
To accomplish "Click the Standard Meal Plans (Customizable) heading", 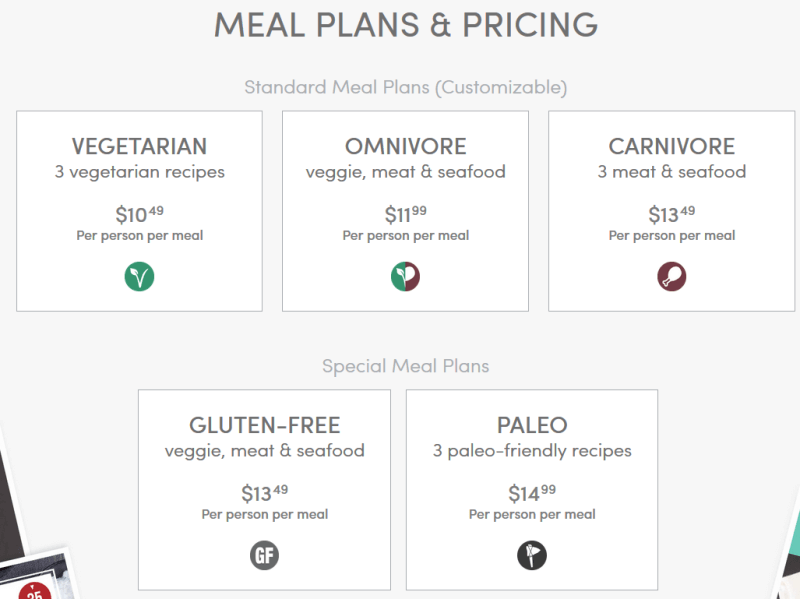I will (x=406, y=87).
